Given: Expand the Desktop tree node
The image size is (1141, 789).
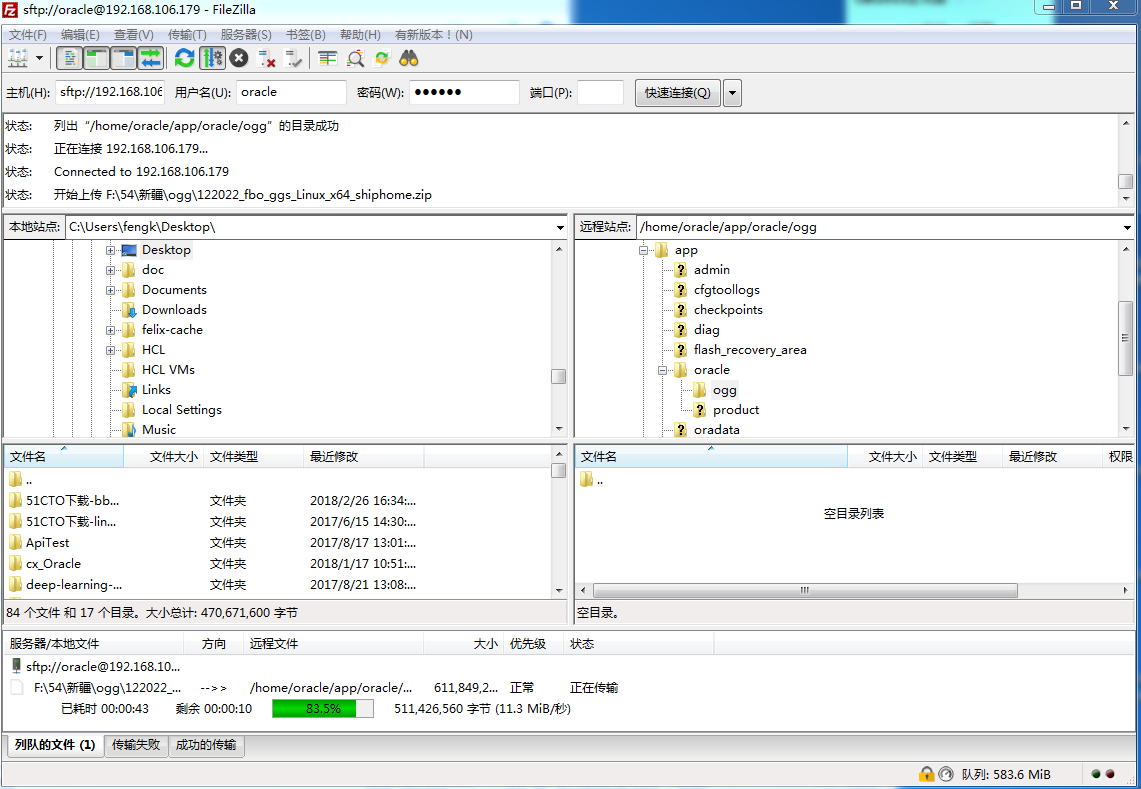Looking at the screenshot, I should (111, 250).
